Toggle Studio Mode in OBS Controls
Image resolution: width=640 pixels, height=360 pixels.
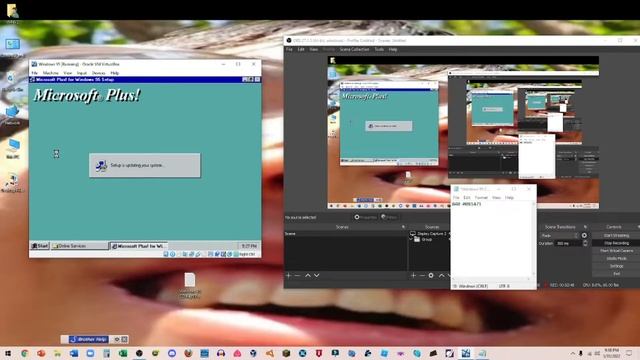click(616, 259)
